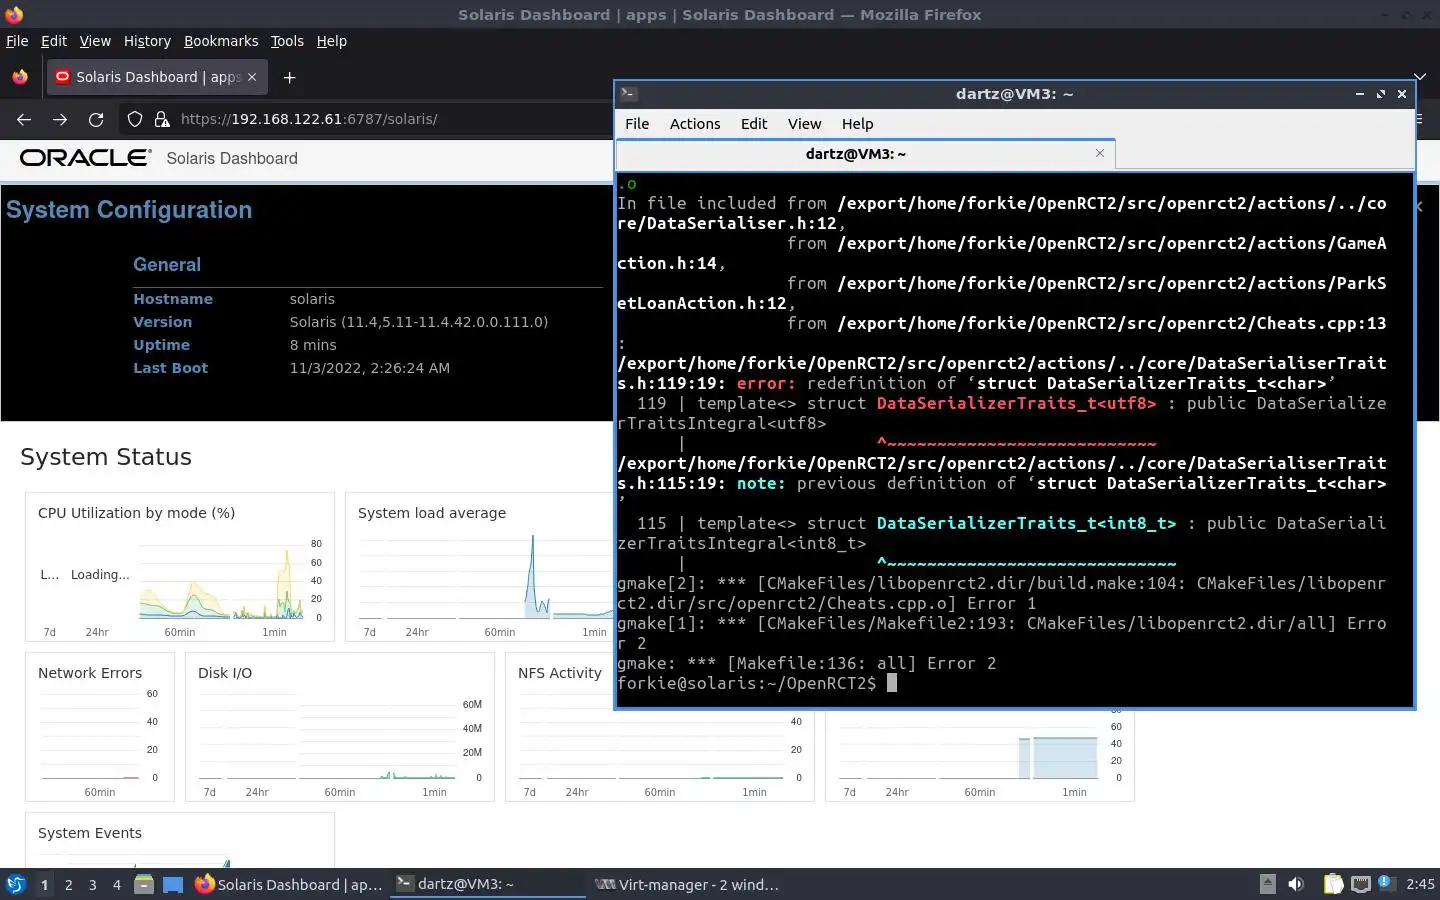Image resolution: width=1440 pixels, height=900 pixels.
Task: Click the Firefox View icon left of tabs
Action: pyautogui.click(x=20, y=77)
